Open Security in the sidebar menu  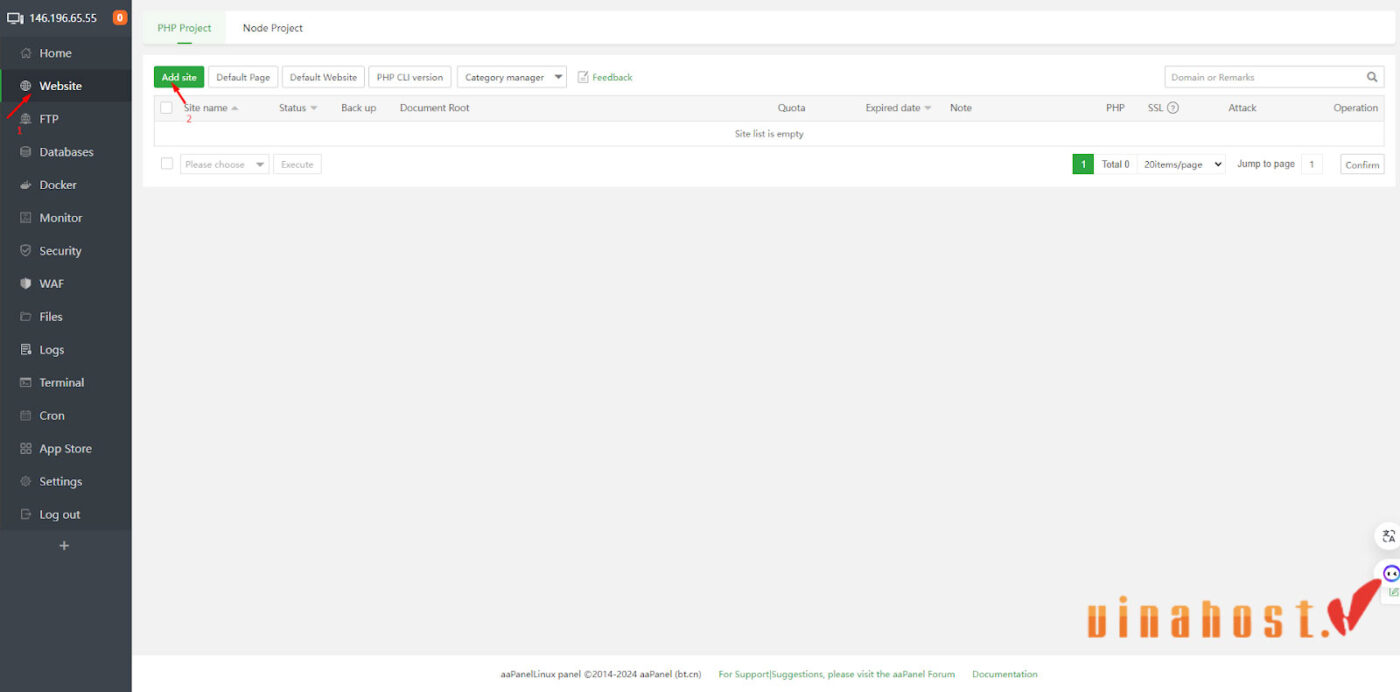pyautogui.click(x=60, y=251)
